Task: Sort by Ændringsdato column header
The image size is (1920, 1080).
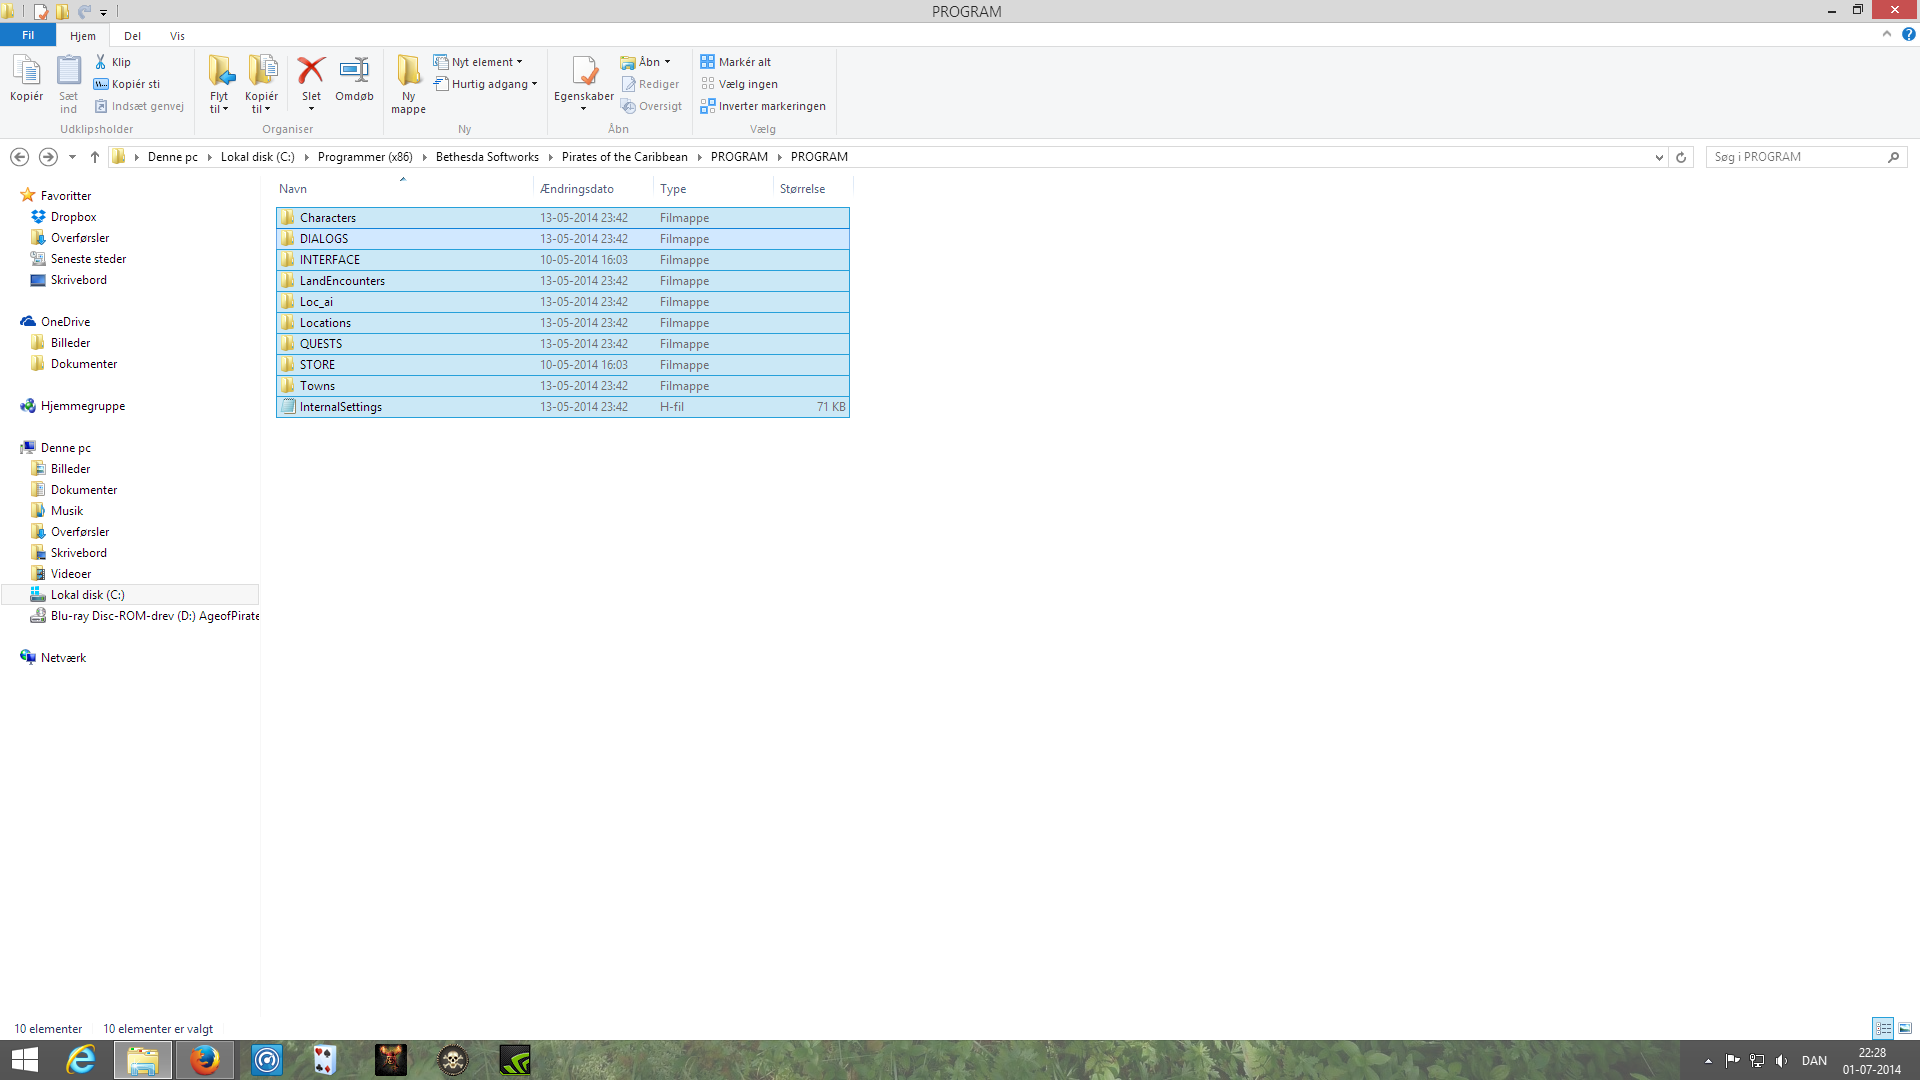Action: (593, 189)
